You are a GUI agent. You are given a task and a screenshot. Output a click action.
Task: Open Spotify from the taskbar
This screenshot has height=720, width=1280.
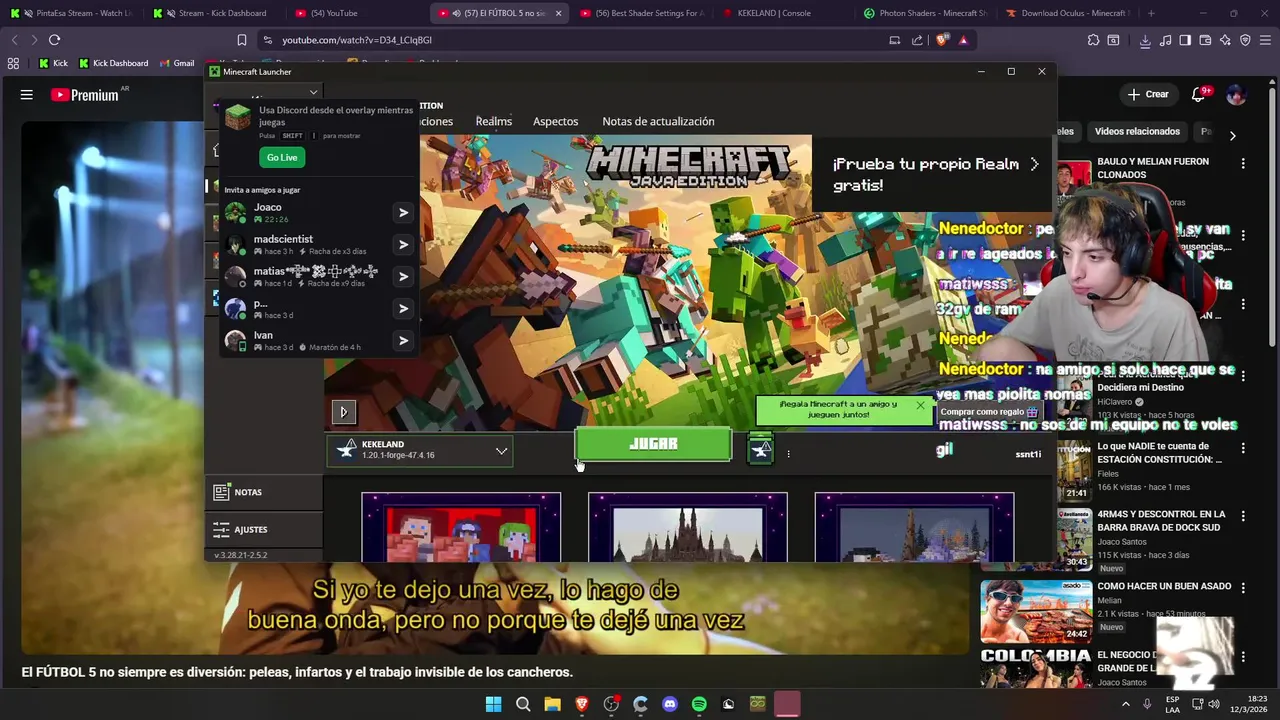pos(699,704)
